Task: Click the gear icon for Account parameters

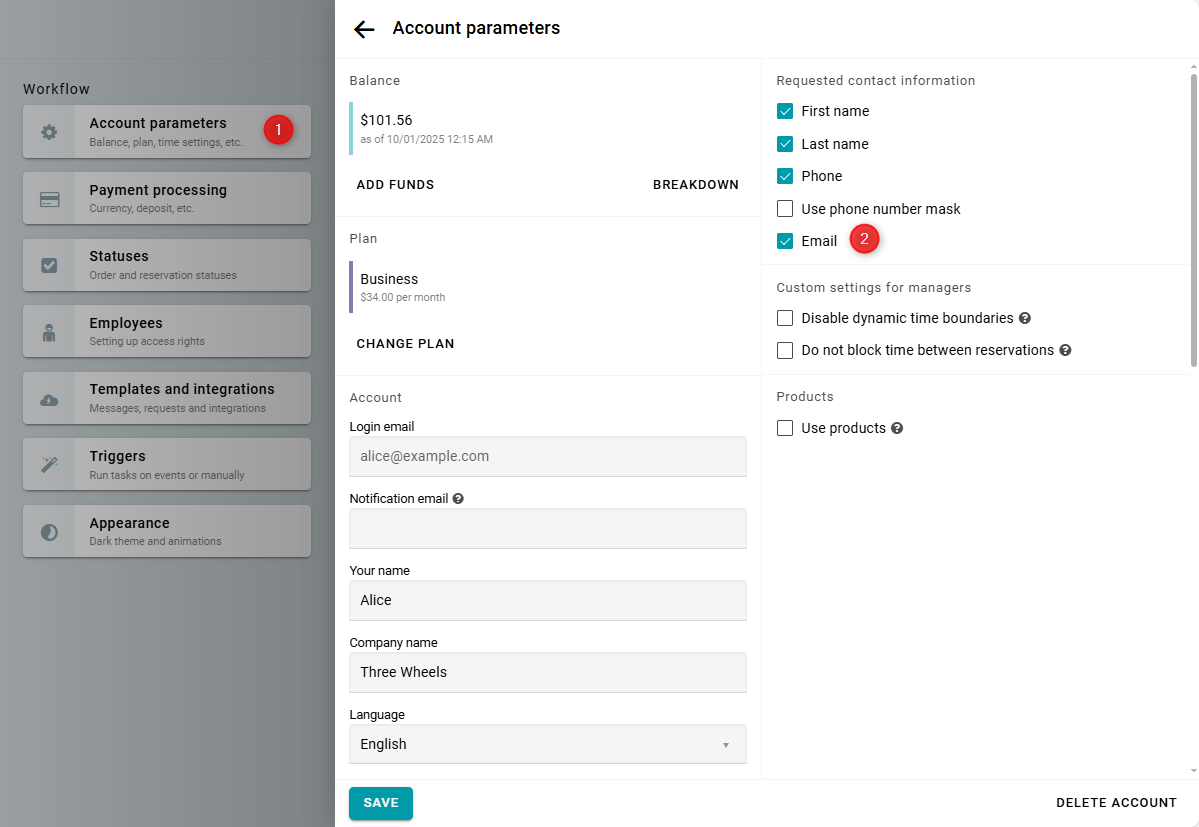Action: coord(49,132)
